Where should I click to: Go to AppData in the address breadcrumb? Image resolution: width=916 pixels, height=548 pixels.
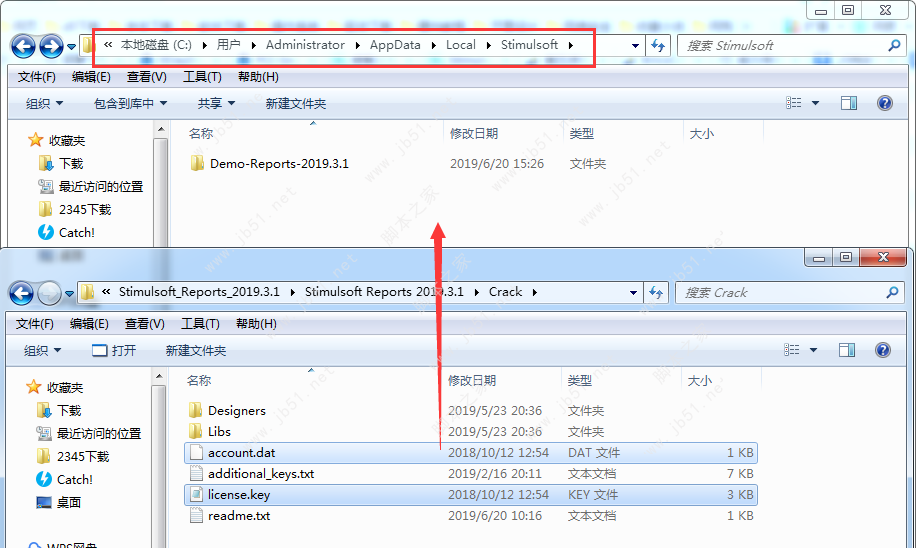(395, 45)
